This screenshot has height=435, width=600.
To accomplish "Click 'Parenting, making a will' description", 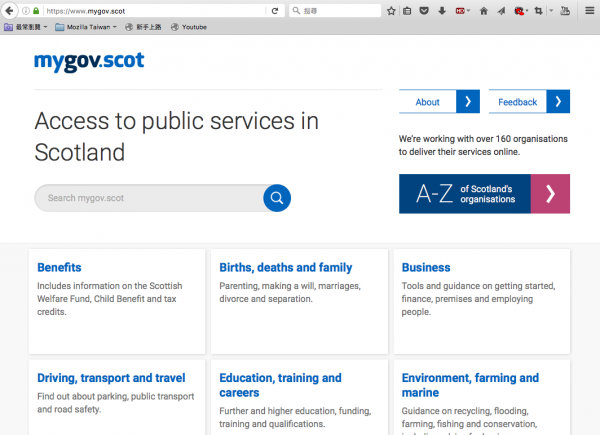I will point(290,292).
